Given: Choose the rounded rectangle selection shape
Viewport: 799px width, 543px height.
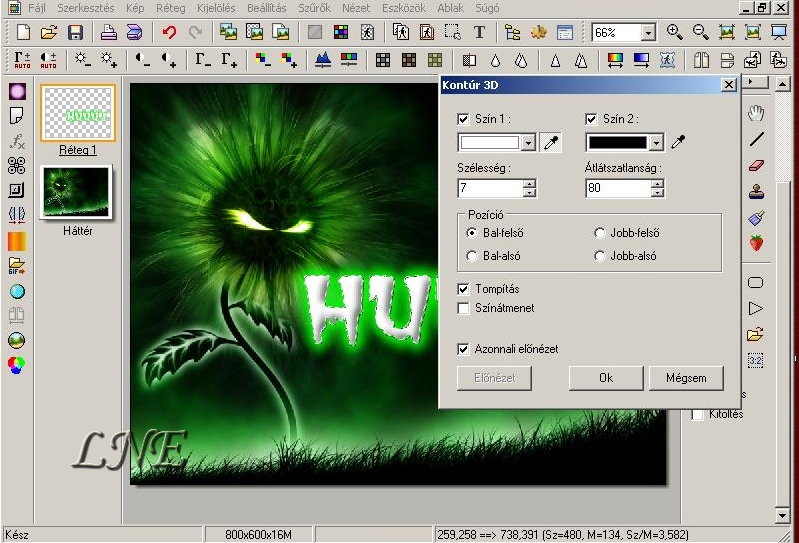Looking at the screenshot, I should point(756,283).
